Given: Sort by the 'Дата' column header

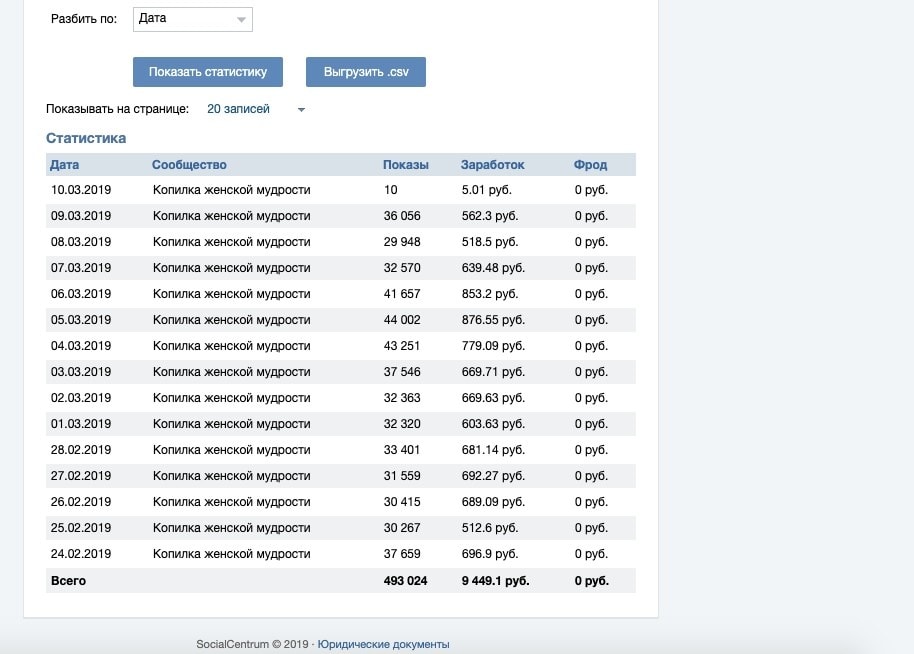Looking at the screenshot, I should (x=65, y=165).
